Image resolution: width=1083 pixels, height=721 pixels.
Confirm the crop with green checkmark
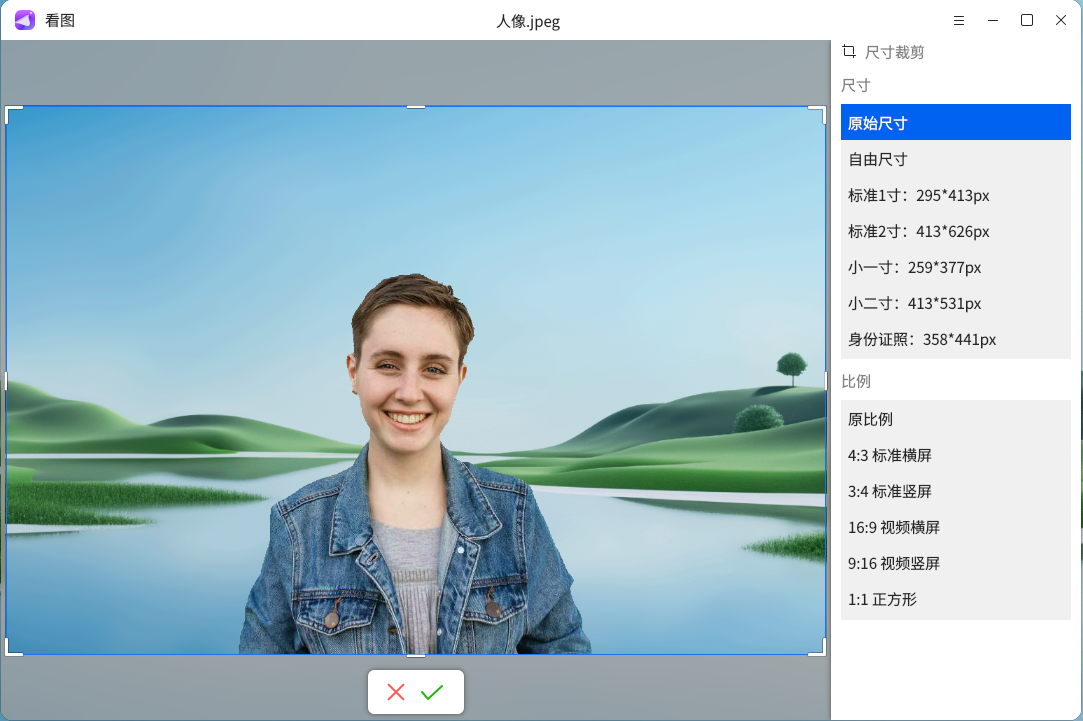click(x=432, y=692)
